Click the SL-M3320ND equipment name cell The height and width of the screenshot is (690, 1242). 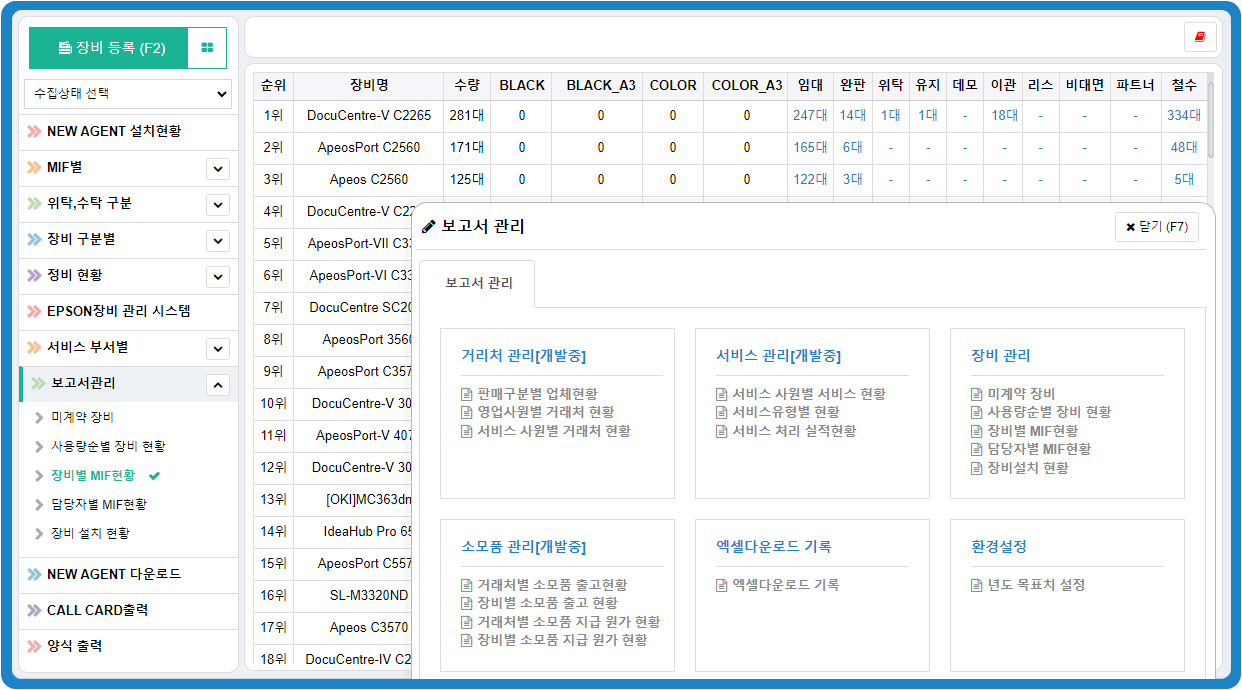(369, 595)
